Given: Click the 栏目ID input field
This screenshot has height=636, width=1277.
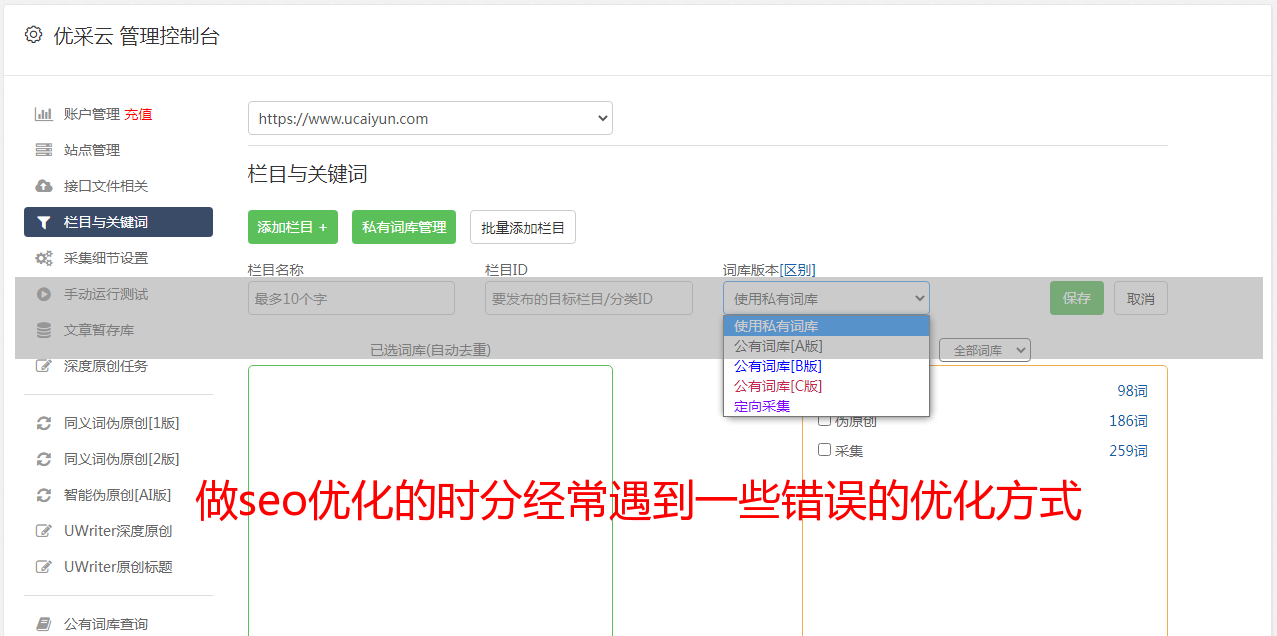Looking at the screenshot, I should pos(589,298).
